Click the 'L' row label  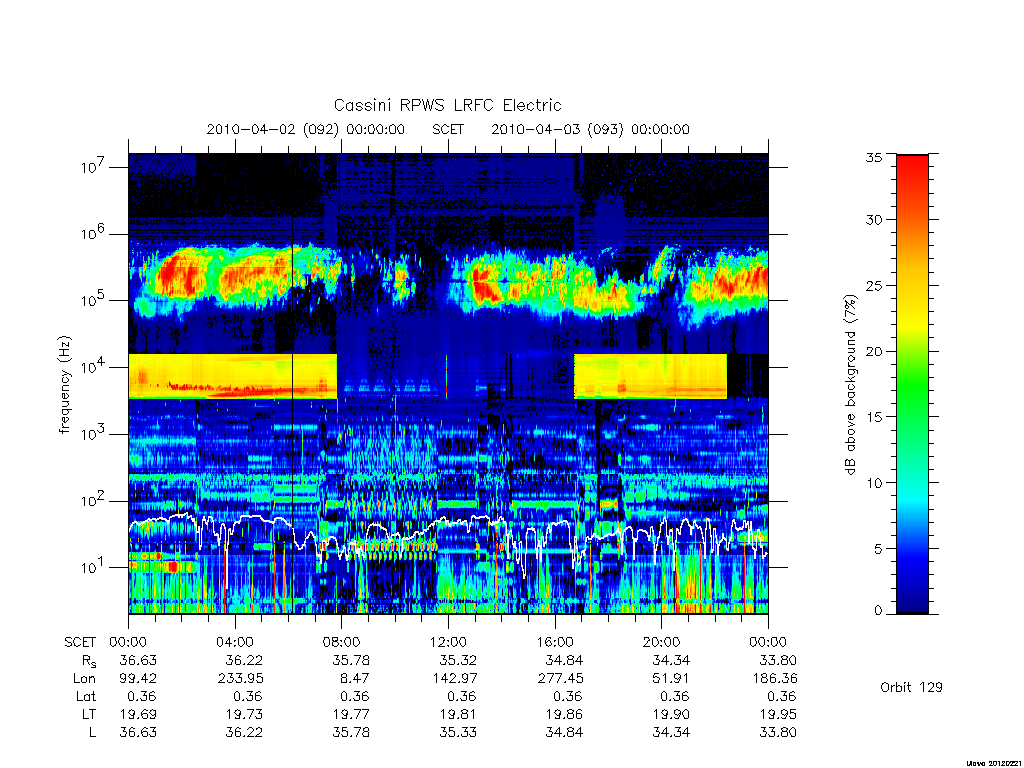tap(92, 733)
